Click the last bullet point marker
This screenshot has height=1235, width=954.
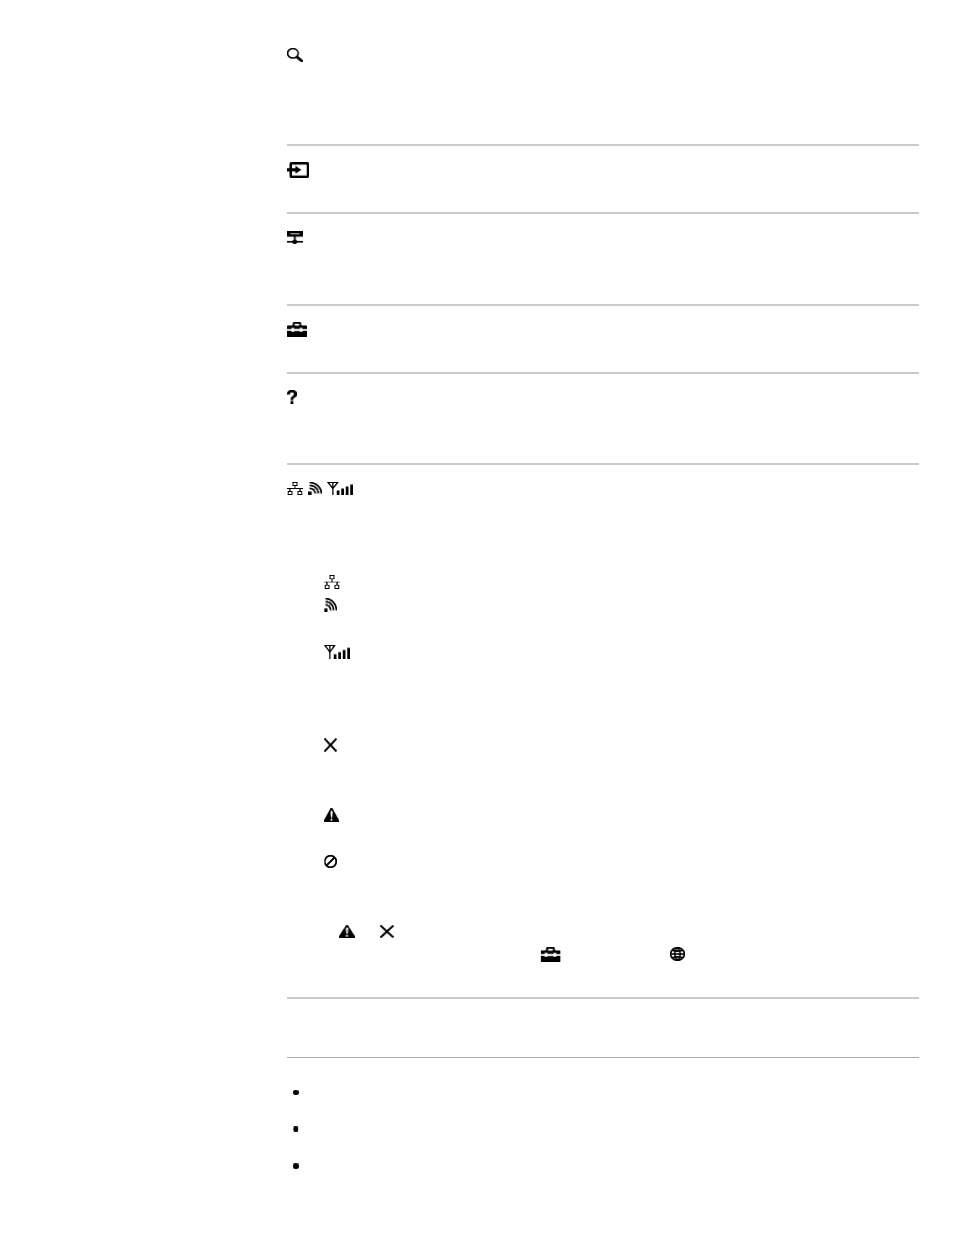point(296,1165)
